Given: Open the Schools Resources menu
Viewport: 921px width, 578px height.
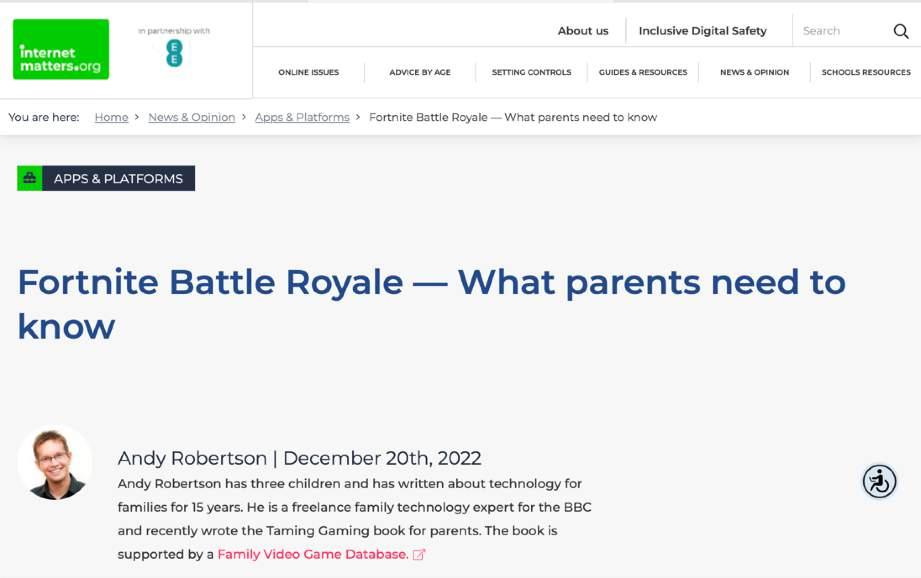Looking at the screenshot, I should (x=866, y=72).
